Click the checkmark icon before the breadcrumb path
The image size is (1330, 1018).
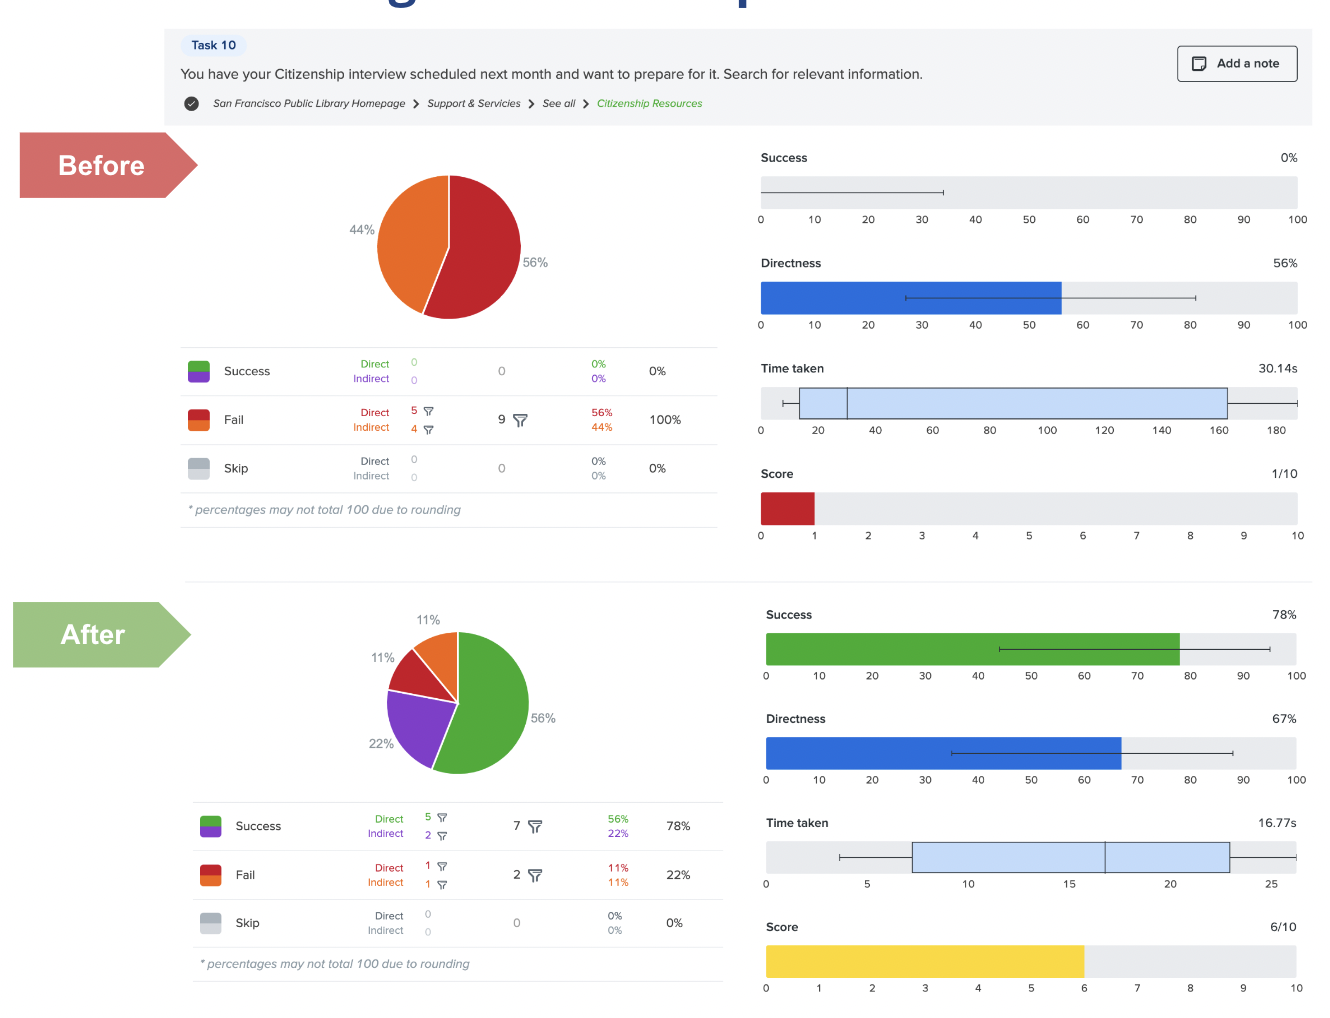coord(191,103)
